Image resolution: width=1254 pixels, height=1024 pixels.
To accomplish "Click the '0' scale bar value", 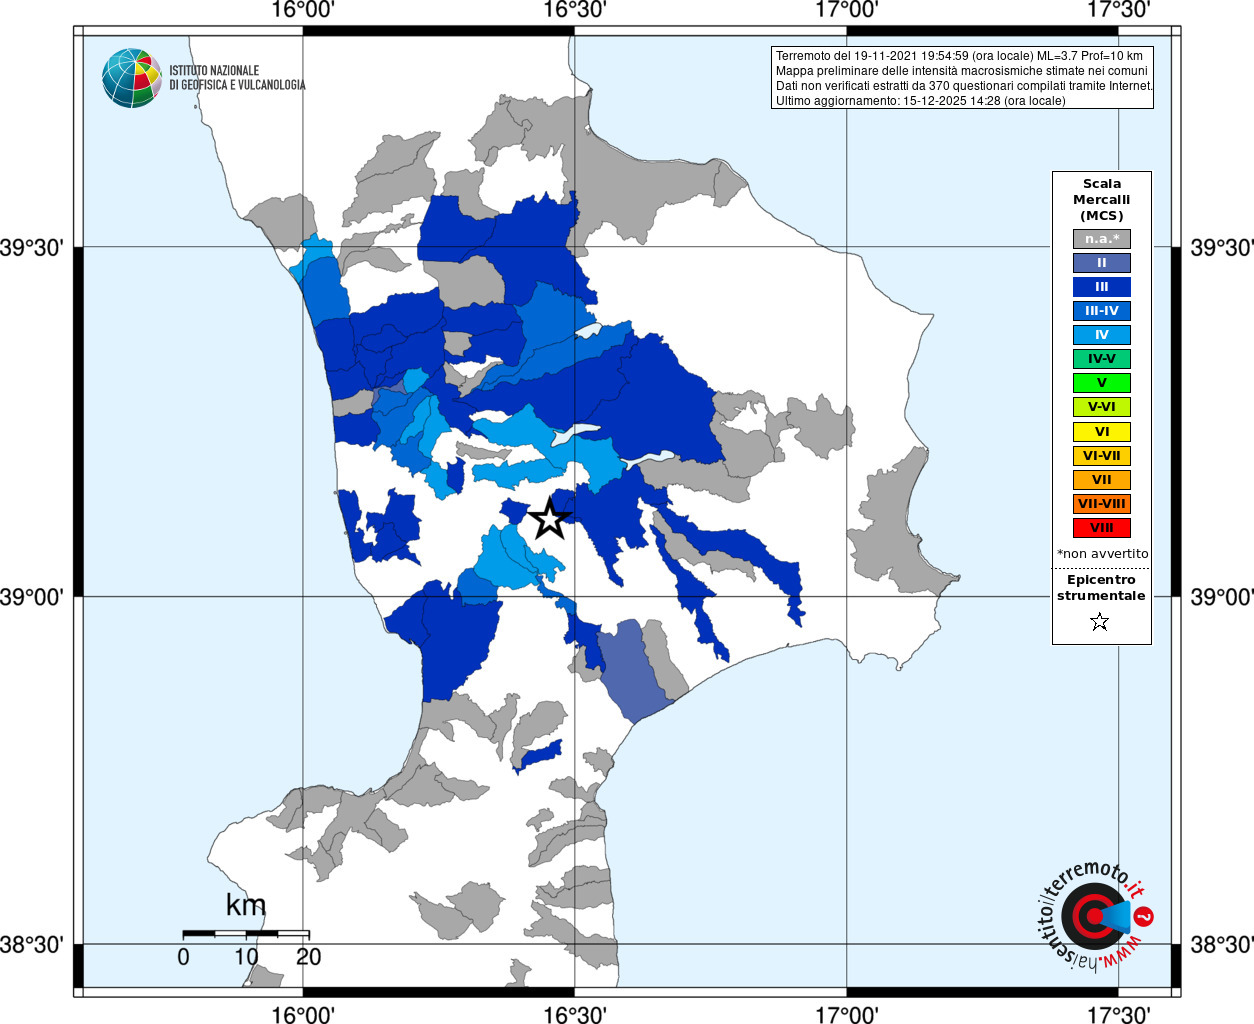I will pos(183,957).
